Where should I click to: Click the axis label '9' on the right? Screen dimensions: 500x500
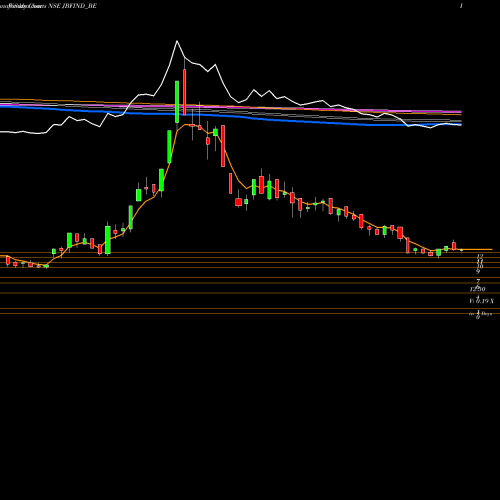[x=478, y=271]
